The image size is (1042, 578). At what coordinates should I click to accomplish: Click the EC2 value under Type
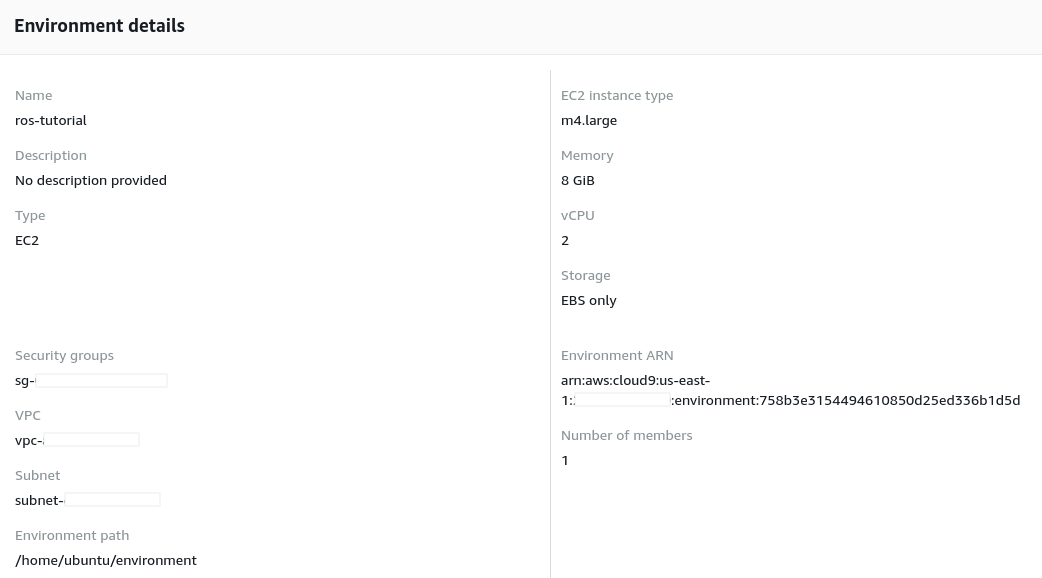pos(27,240)
